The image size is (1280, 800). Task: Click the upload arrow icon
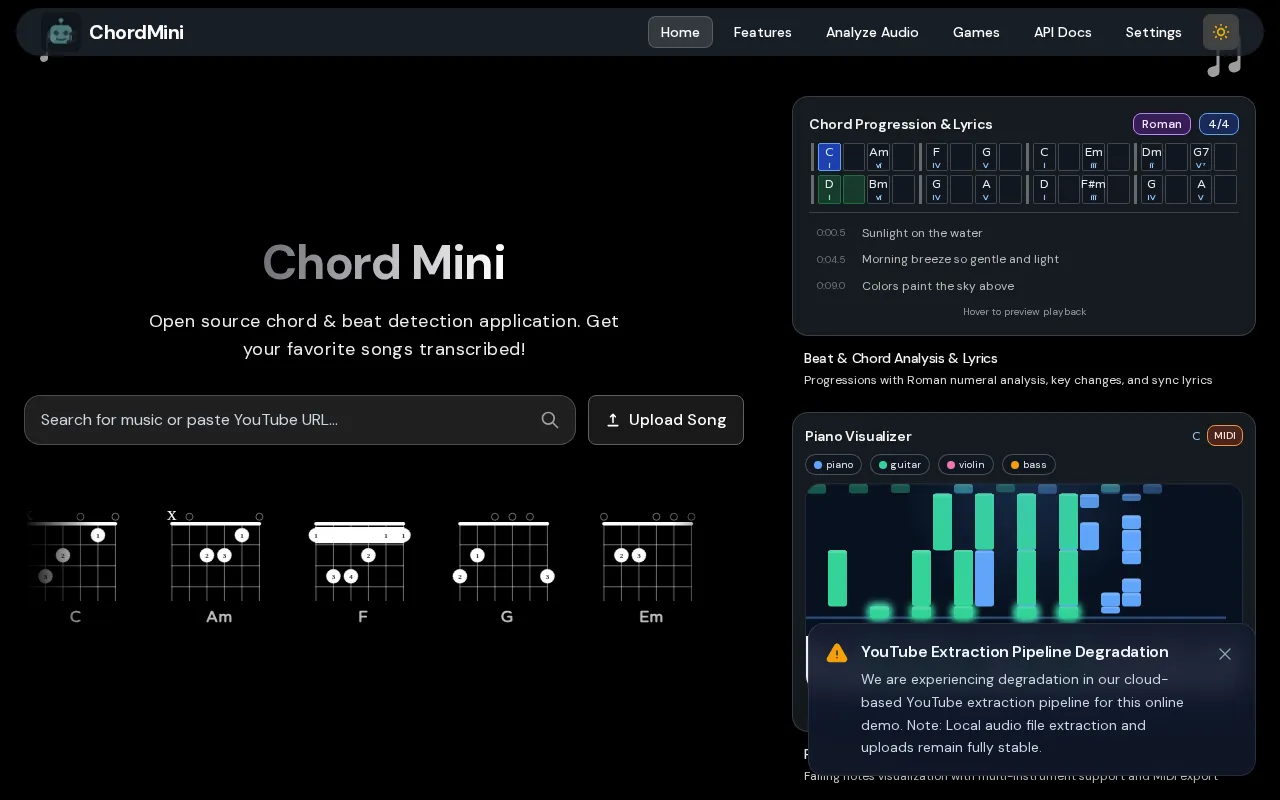(613, 420)
